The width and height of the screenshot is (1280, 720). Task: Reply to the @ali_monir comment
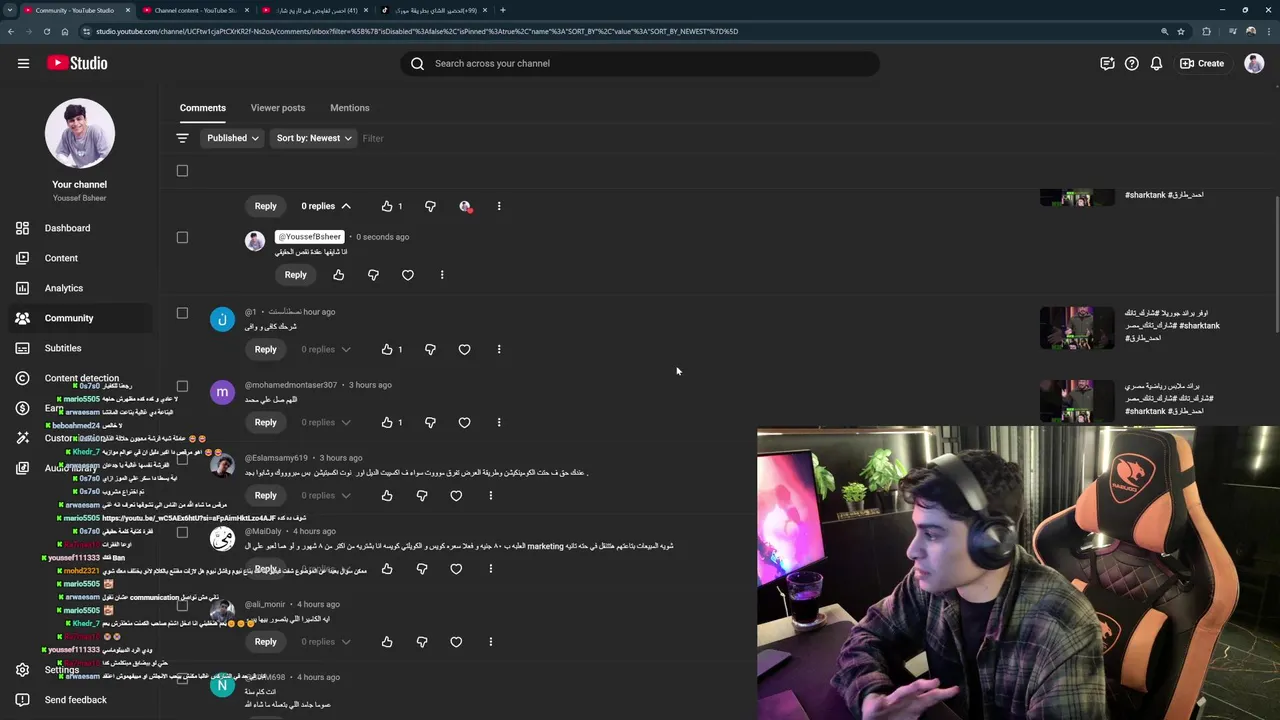pos(265,642)
